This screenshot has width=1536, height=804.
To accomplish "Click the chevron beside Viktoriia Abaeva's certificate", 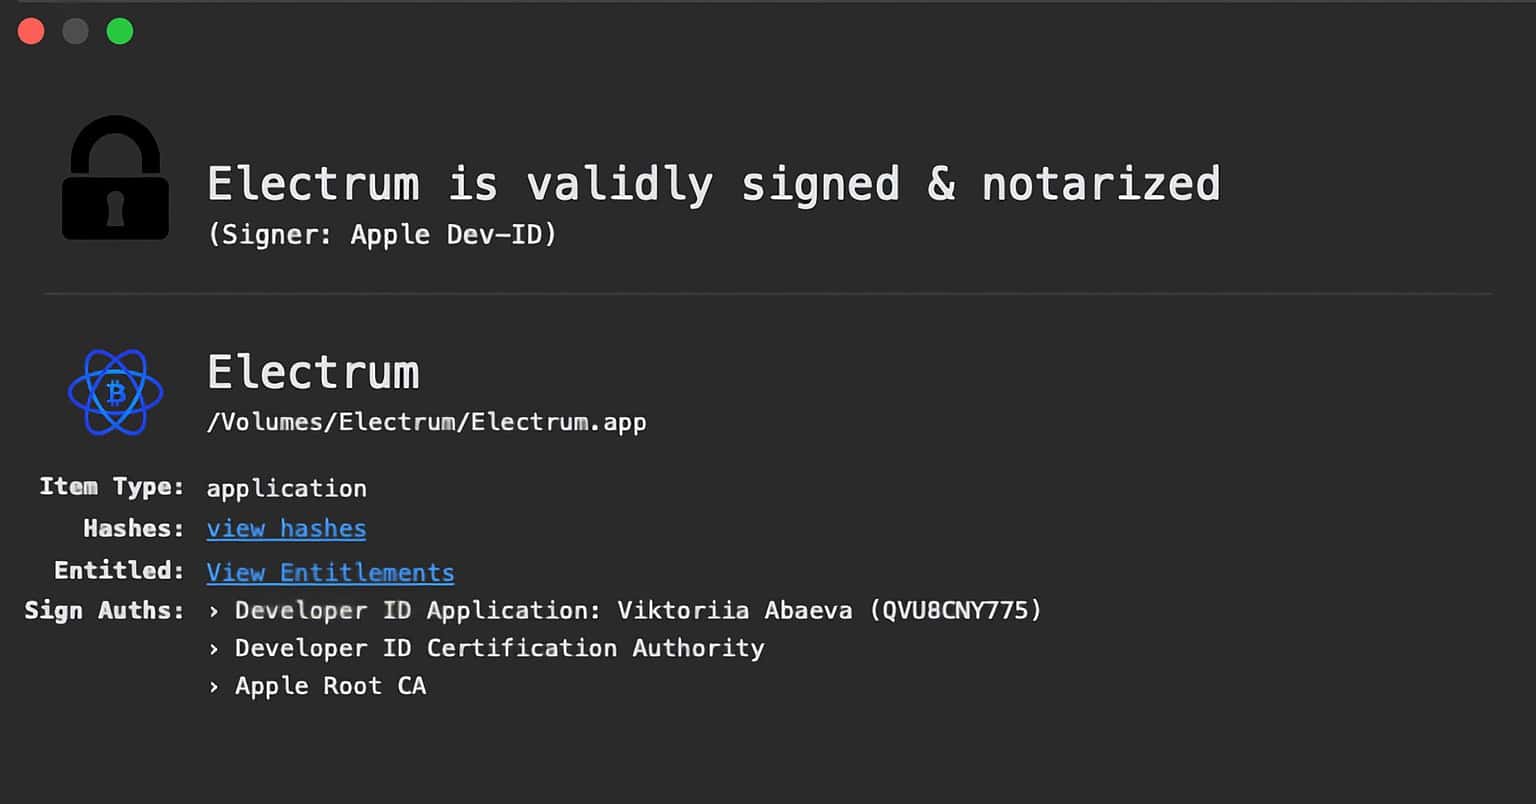I will click(x=213, y=610).
